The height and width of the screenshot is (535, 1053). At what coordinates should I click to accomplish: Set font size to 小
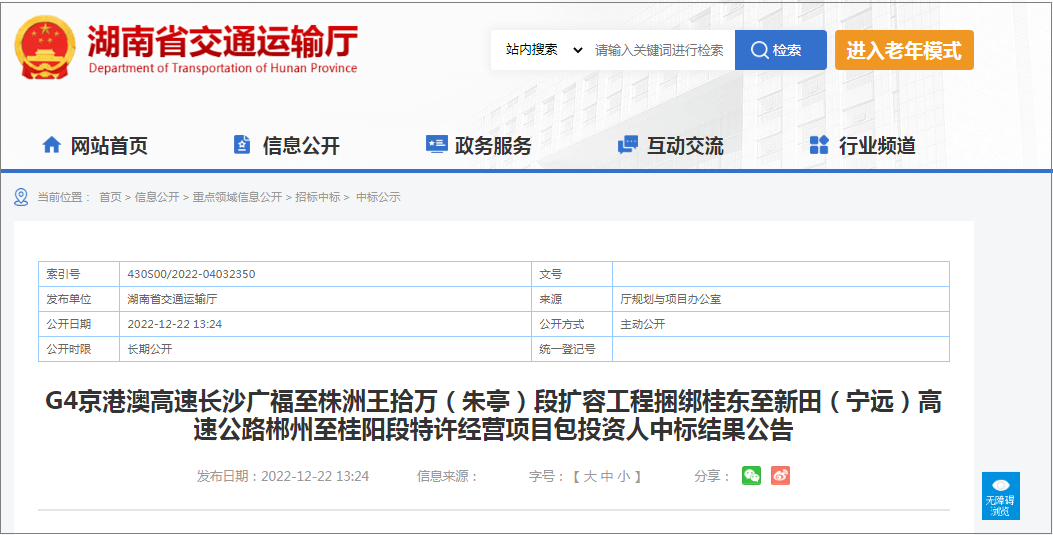pyautogui.click(x=624, y=476)
